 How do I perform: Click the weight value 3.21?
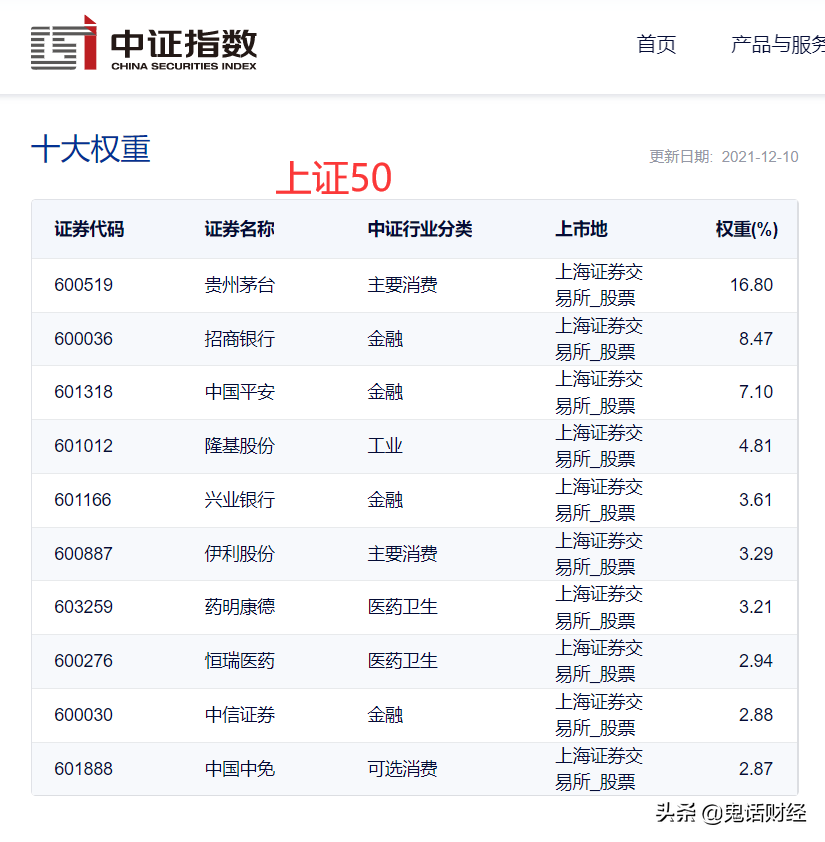[755, 607]
